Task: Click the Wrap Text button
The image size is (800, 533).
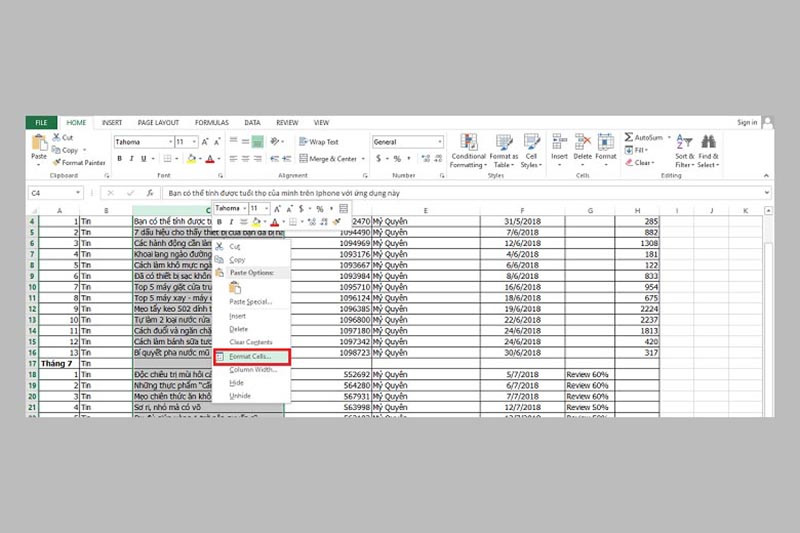Action: 319,142
